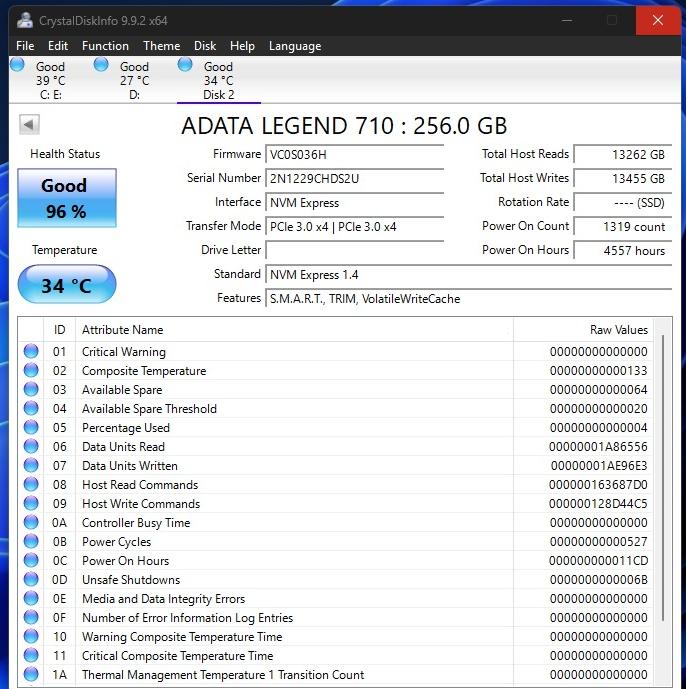689x689 pixels.
Task: Click status icon of Power Cycles row
Action: (x=31, y=541)
